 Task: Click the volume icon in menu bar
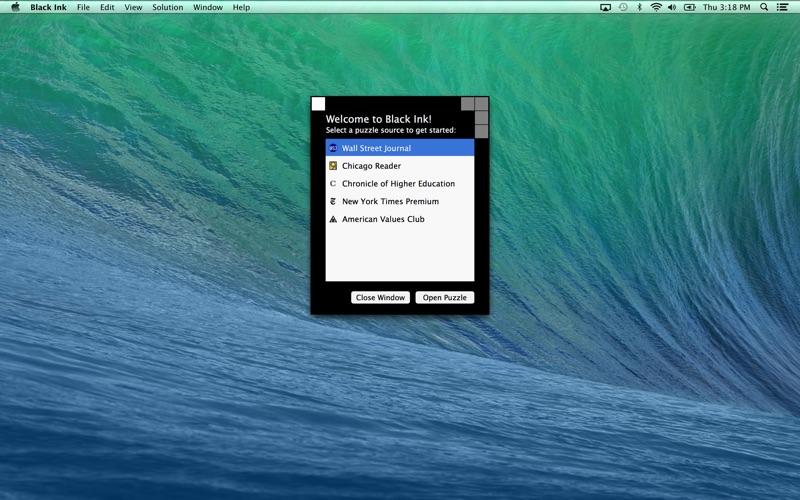[x=672, y=7]
